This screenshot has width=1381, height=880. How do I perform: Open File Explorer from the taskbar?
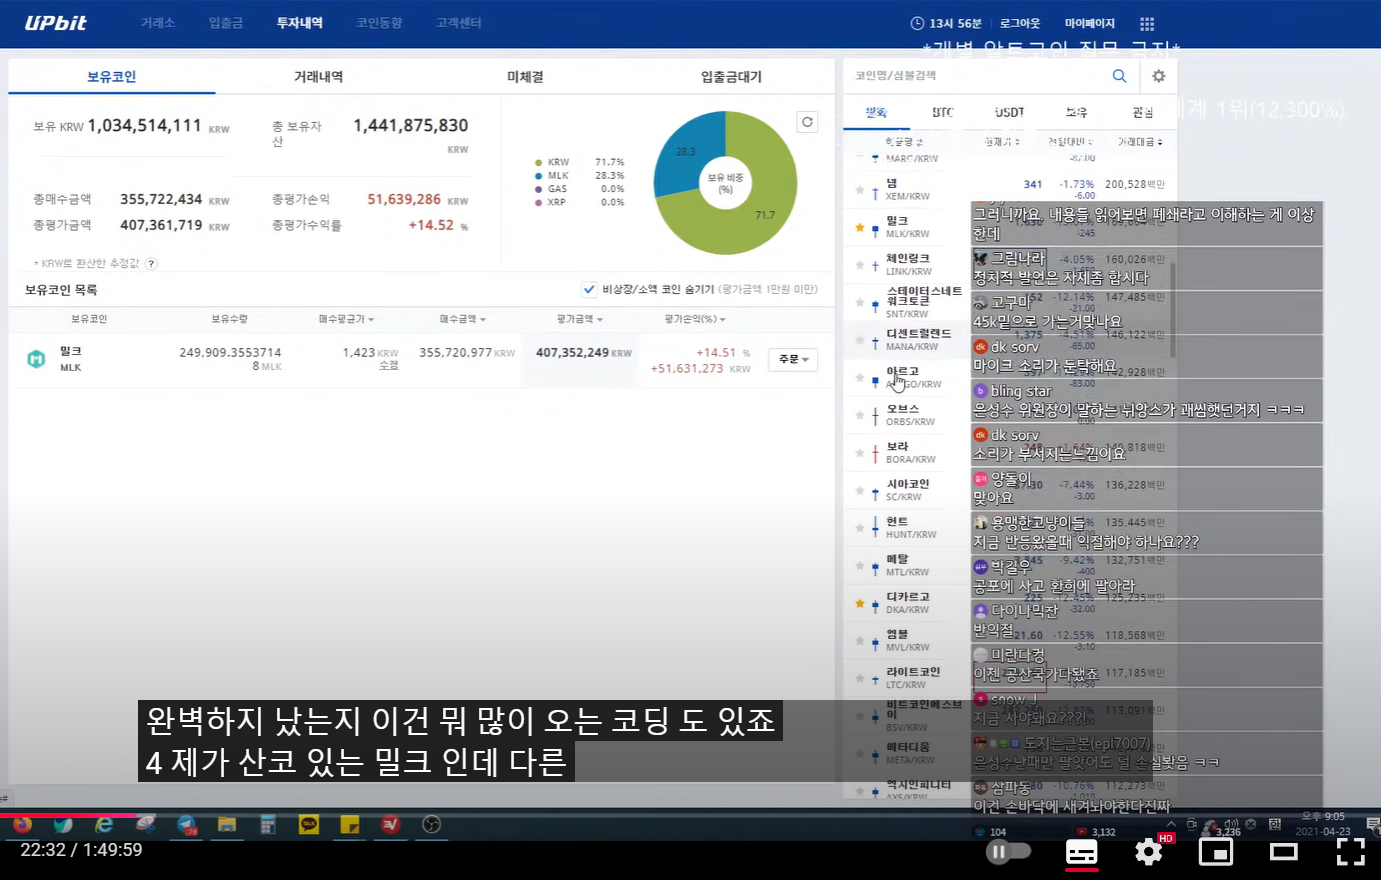(x=227, y=825)
